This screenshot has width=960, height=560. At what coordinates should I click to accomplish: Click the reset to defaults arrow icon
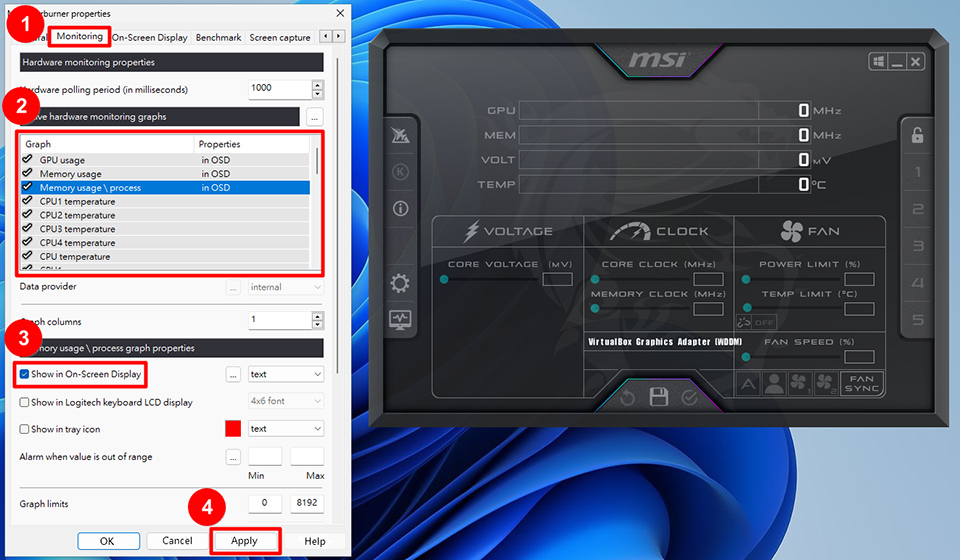pos(627,398)
